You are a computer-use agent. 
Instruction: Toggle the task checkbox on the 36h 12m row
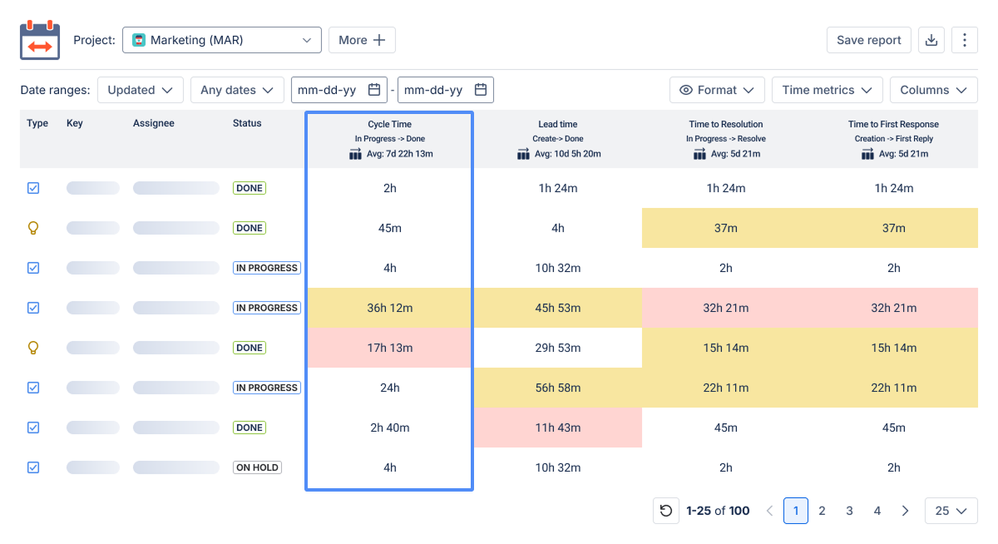[x=33, y=307]
